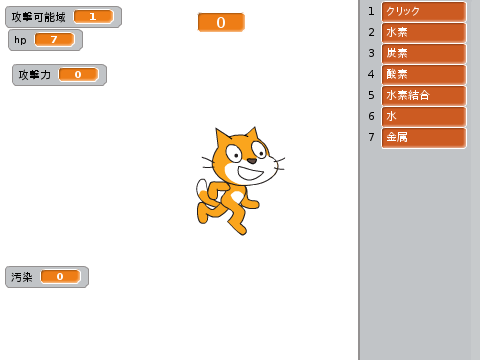The height and width of the screenshot is (360, 480).
Task: Select list item 4 酸素
Action: coord(424,75)
